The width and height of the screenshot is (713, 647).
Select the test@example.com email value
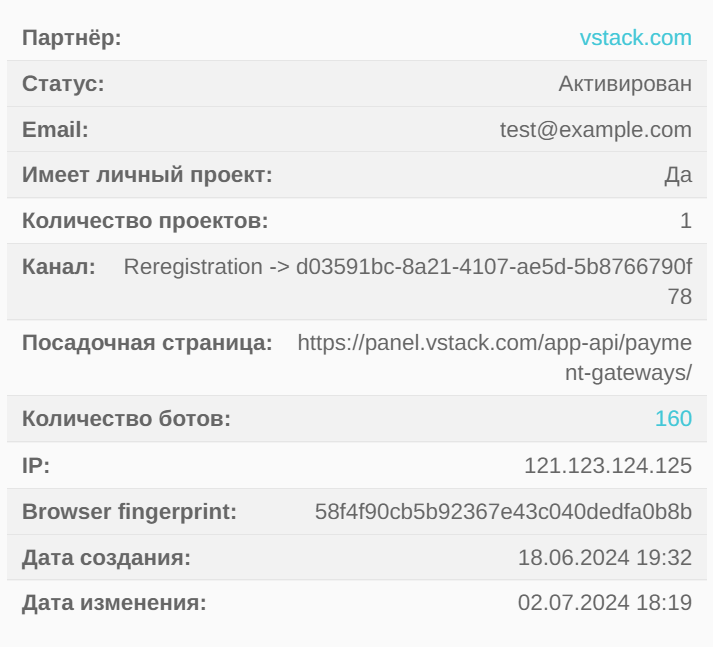click(x=596, y=130)
